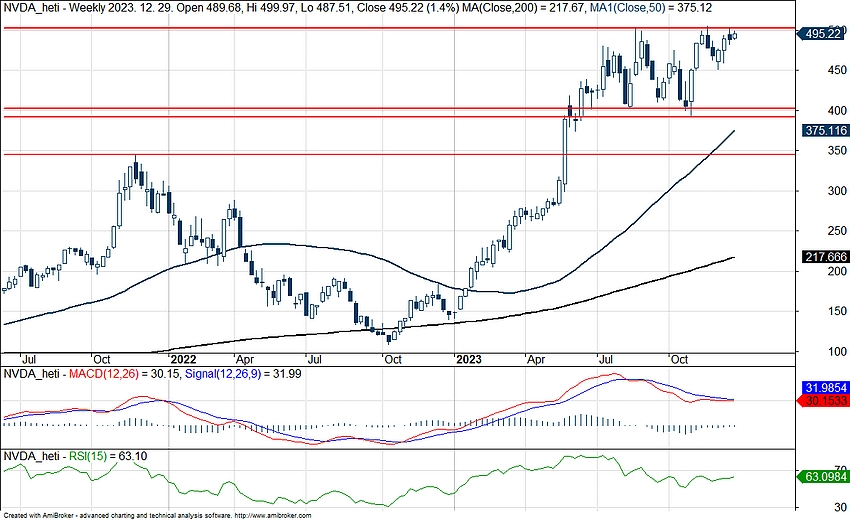Click the 350 price axis label
The height and width of the screenshot is (520, 850).
[837, 150]
